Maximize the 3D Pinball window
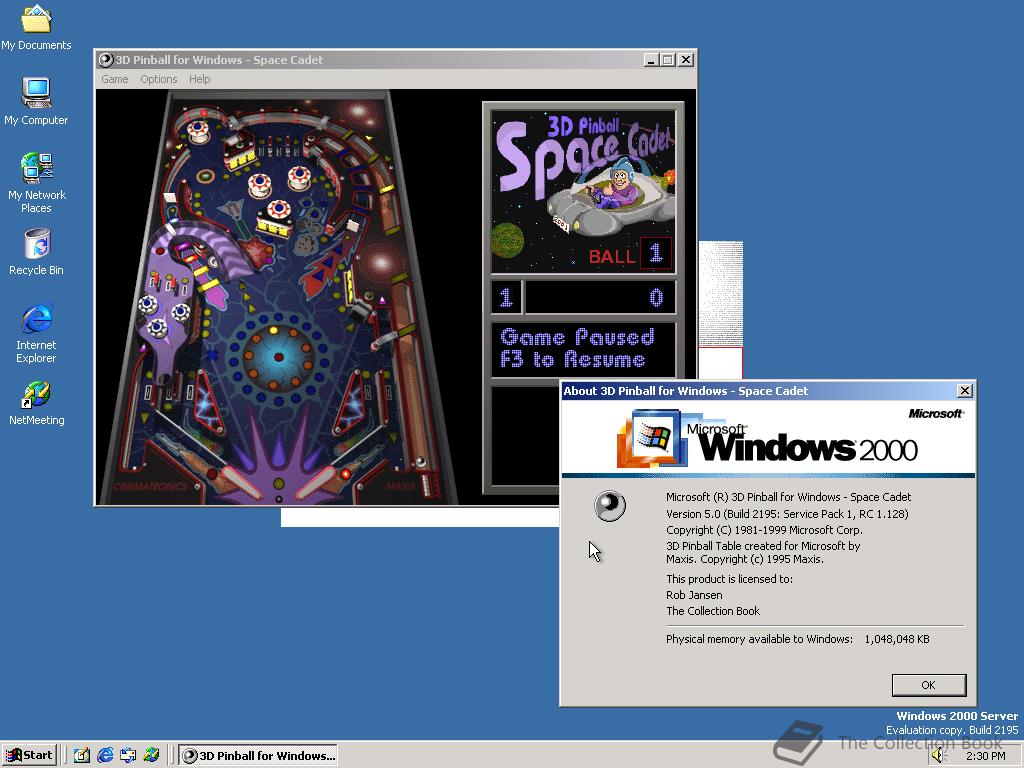 pos(667,59)
